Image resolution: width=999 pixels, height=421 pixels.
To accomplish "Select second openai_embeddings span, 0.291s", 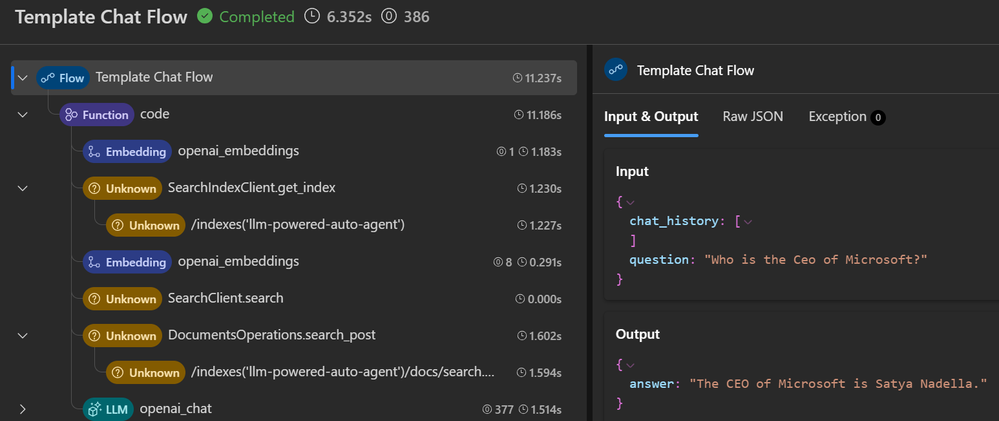I will (x=294, y=262).
